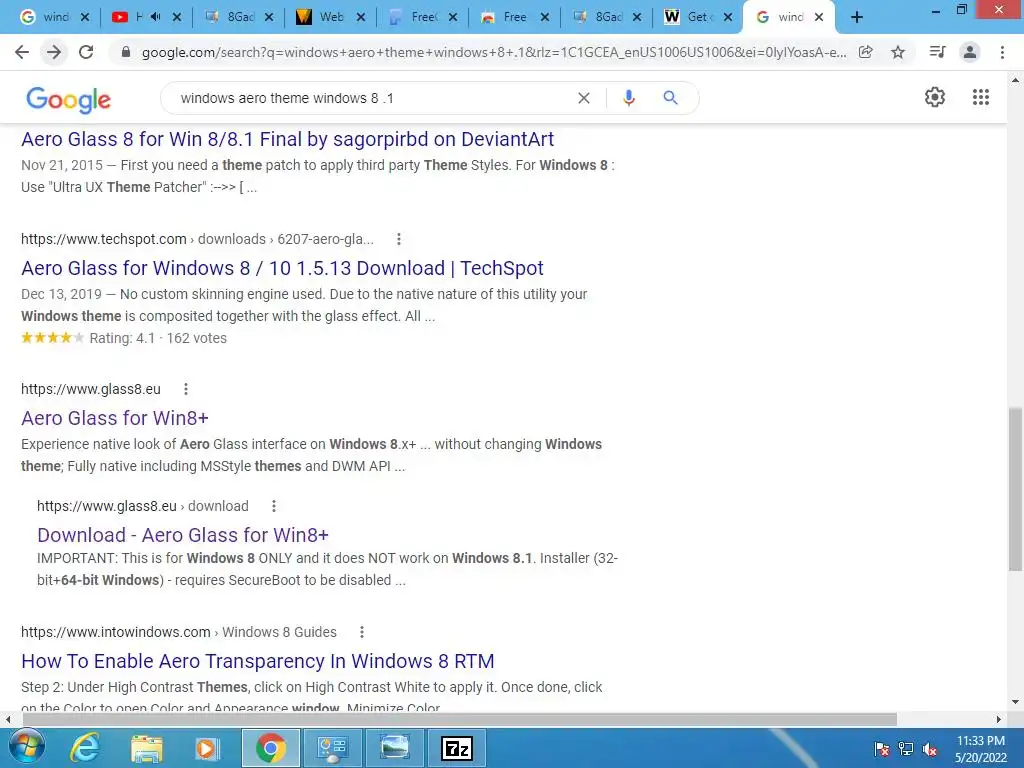The width and height of the screenshot is (1024, 768).
Task: Switch to the Web tab
Action: pos(330,17)
